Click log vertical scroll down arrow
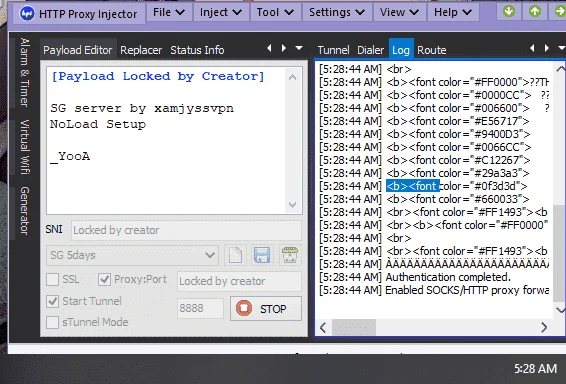Screen dimensions: 566x384 tap(560, 310)
